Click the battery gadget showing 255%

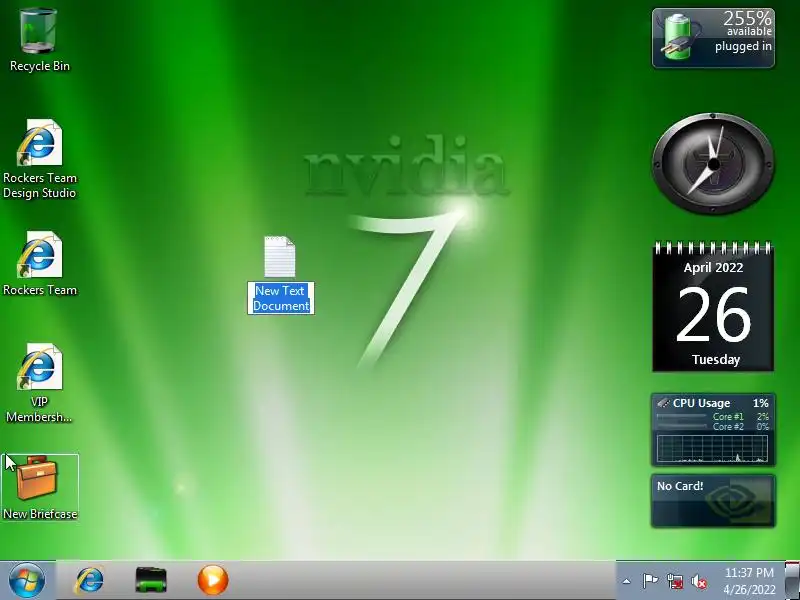coord(713,38)
